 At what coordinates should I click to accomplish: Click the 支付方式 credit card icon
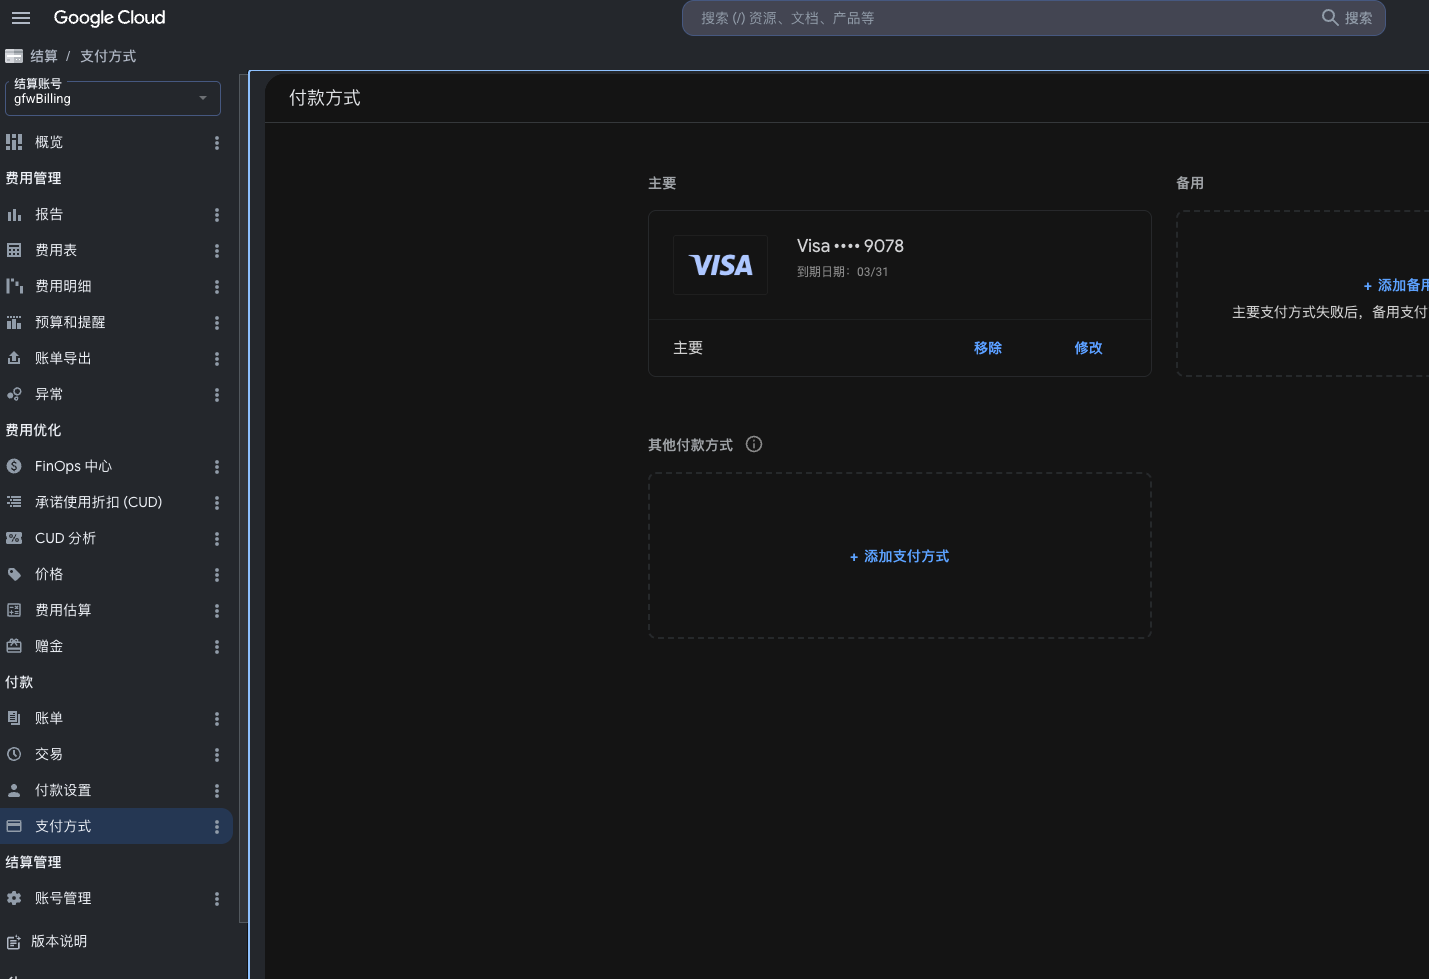[x=14, y=826]
